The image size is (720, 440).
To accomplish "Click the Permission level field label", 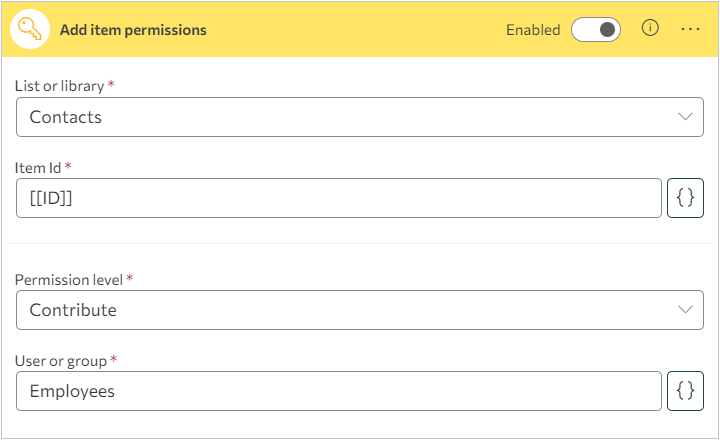I will (69, 280).
